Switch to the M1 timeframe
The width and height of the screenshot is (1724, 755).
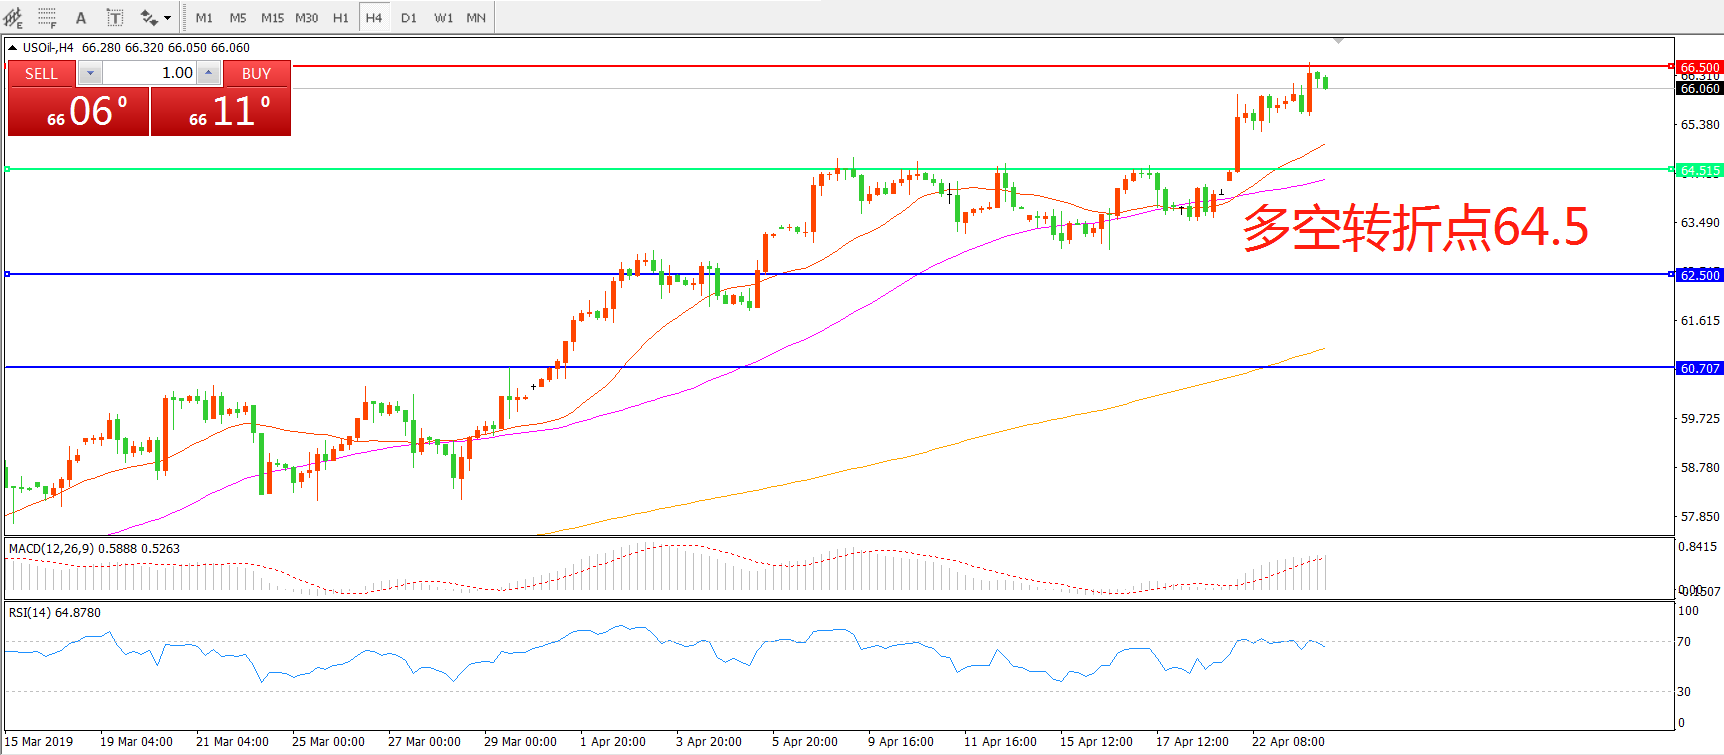click(204, 17)
